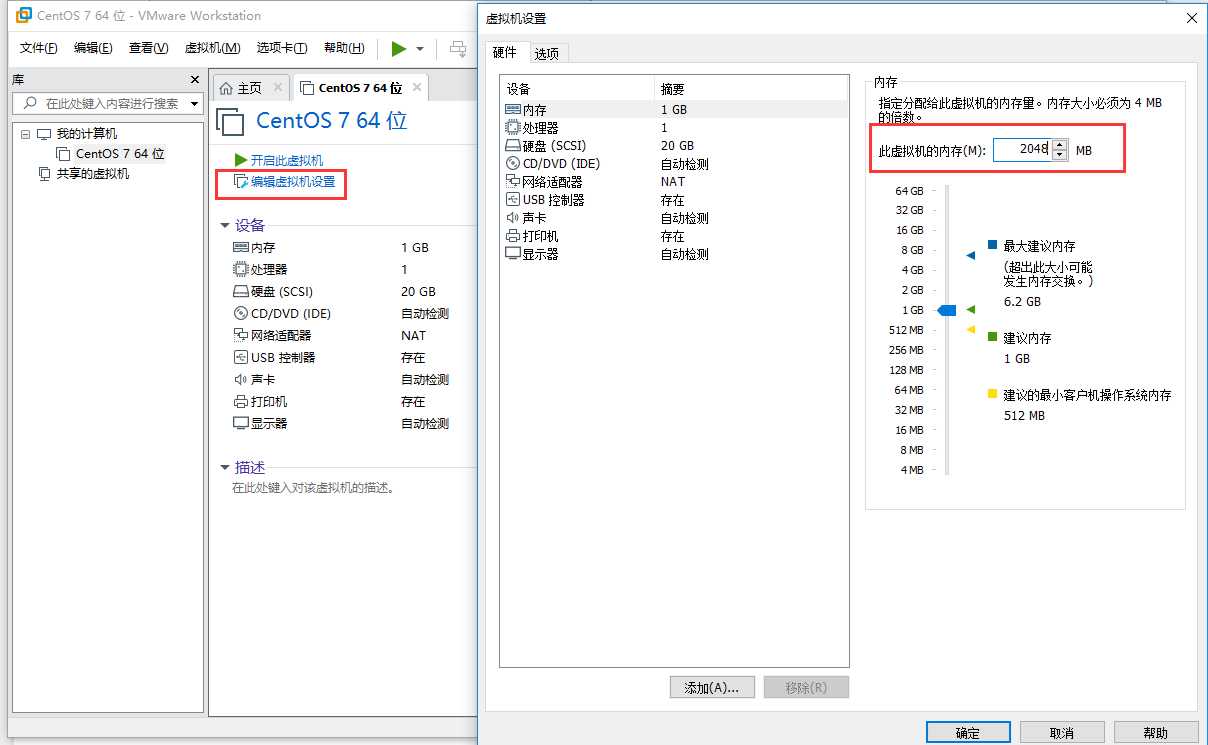Select 网络适配器 row in settings dialog

coord(674,182)
